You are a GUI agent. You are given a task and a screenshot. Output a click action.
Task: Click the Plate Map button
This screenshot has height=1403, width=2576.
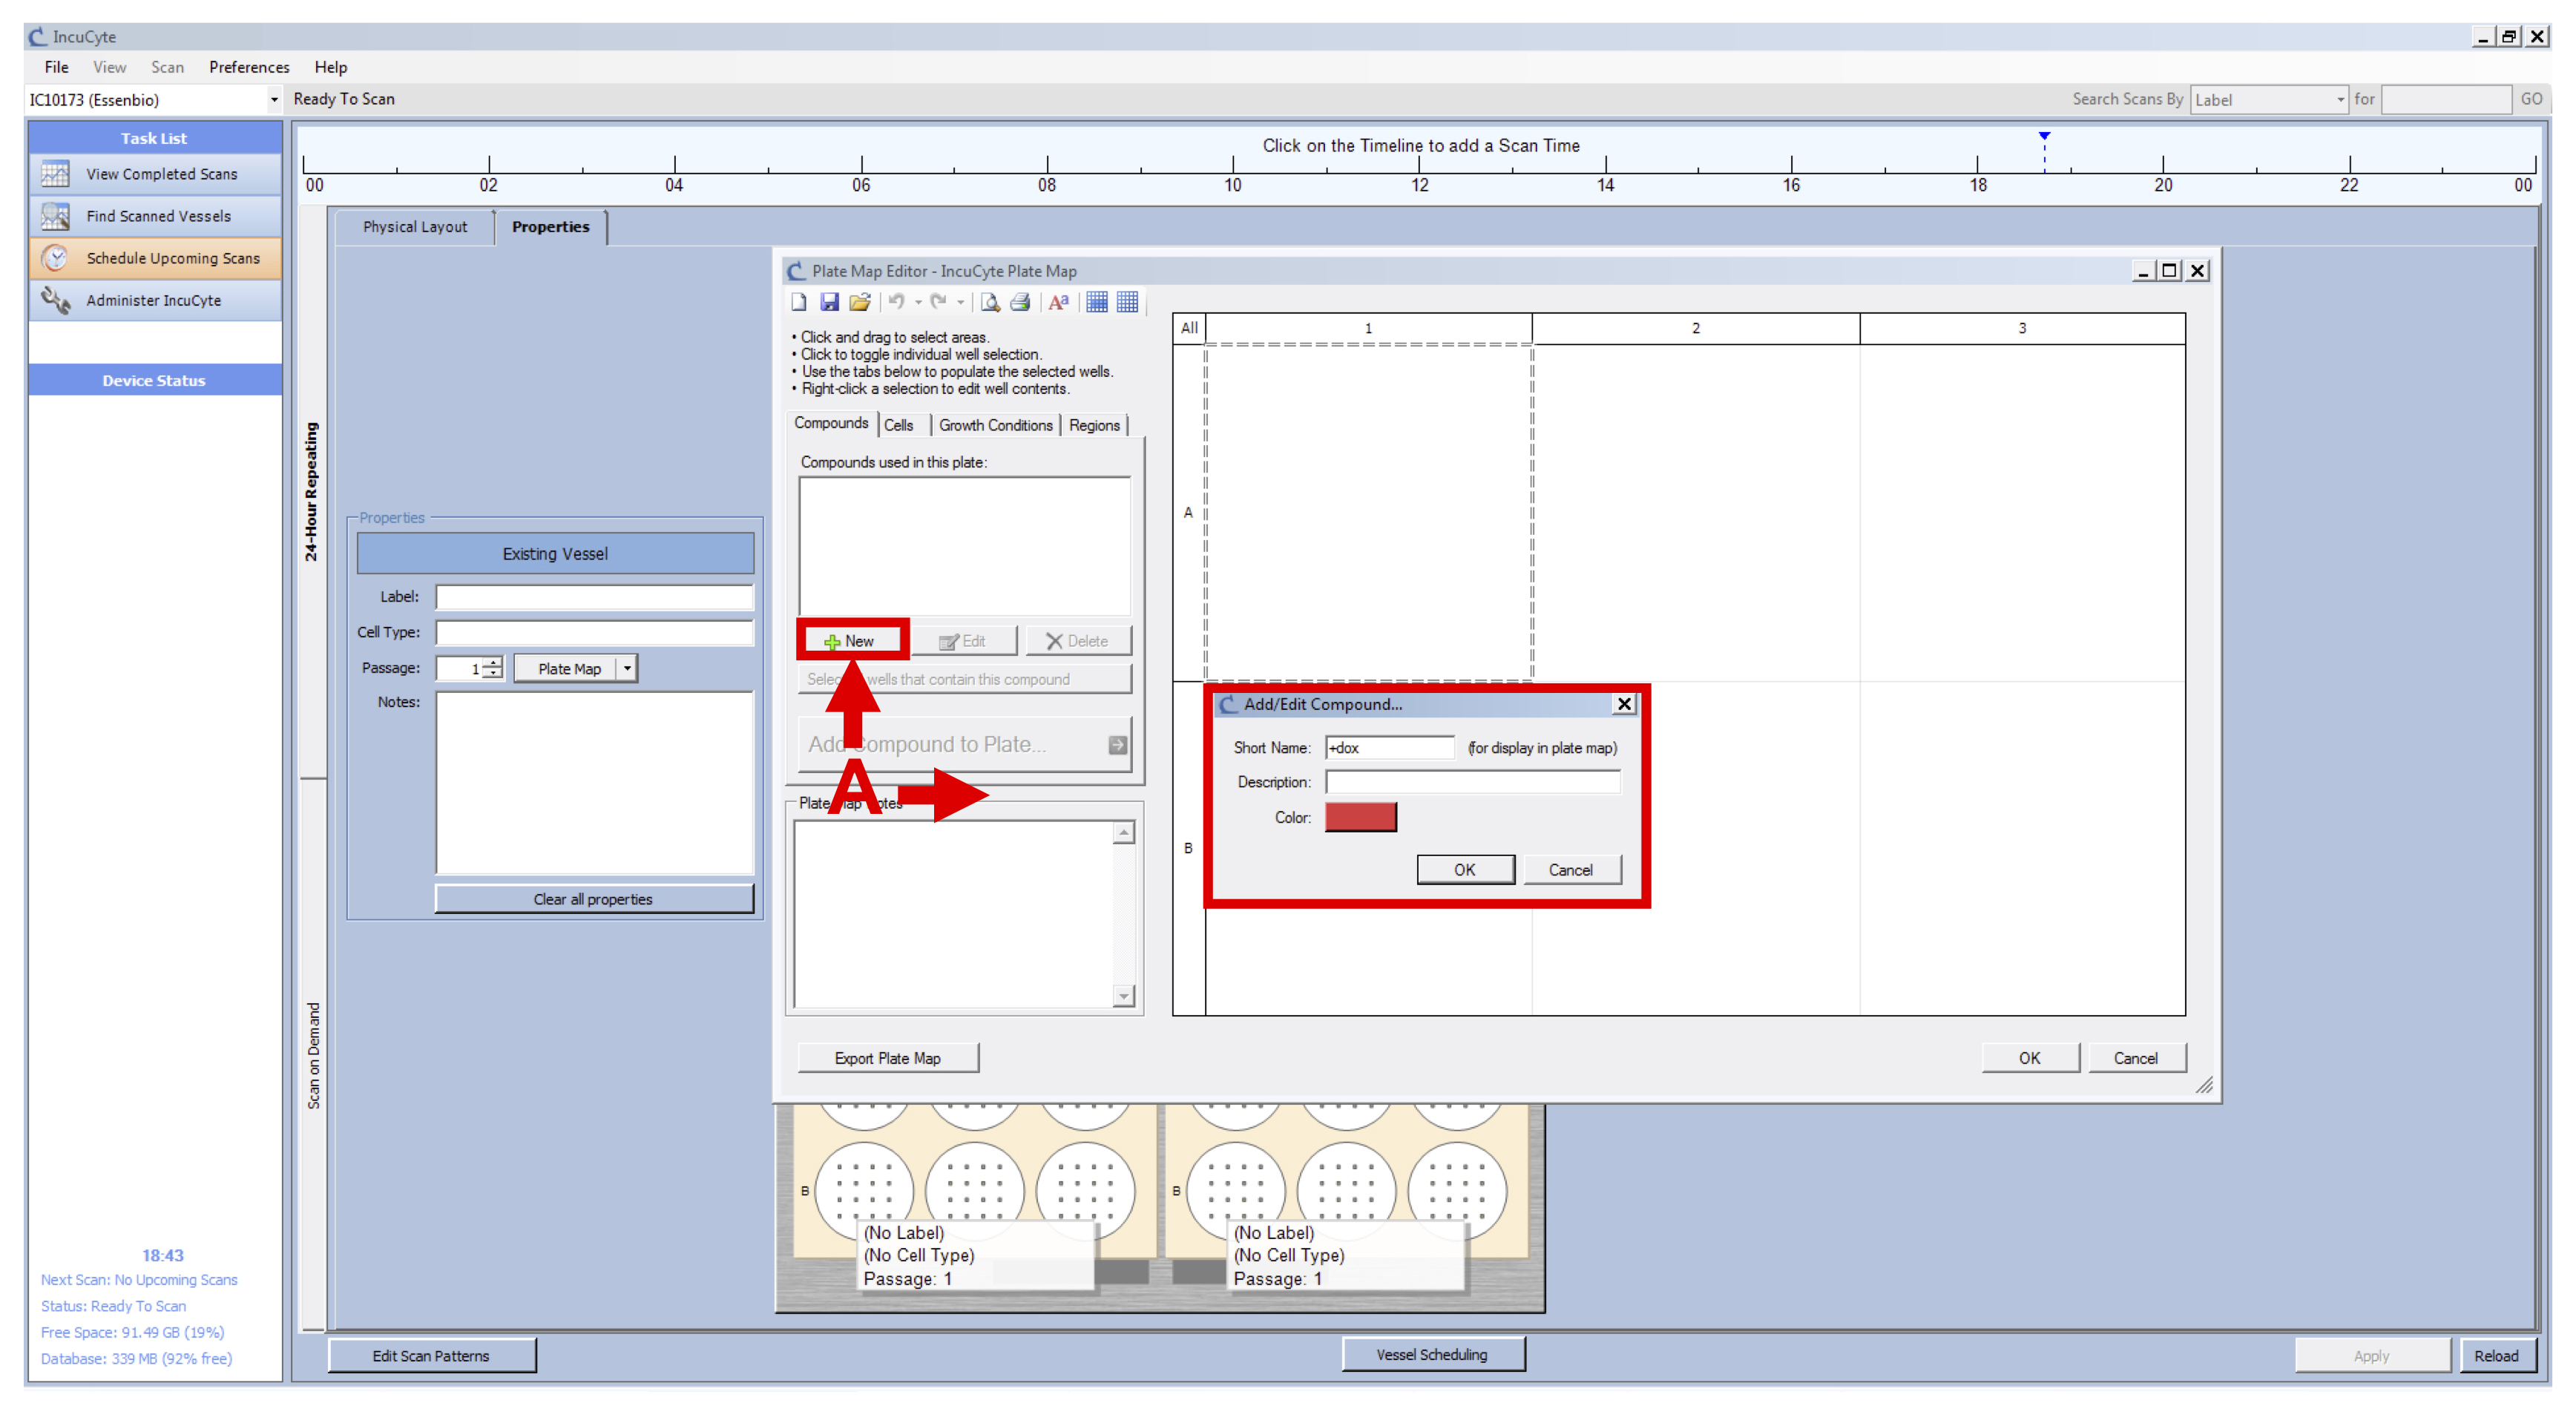point(570,668)
